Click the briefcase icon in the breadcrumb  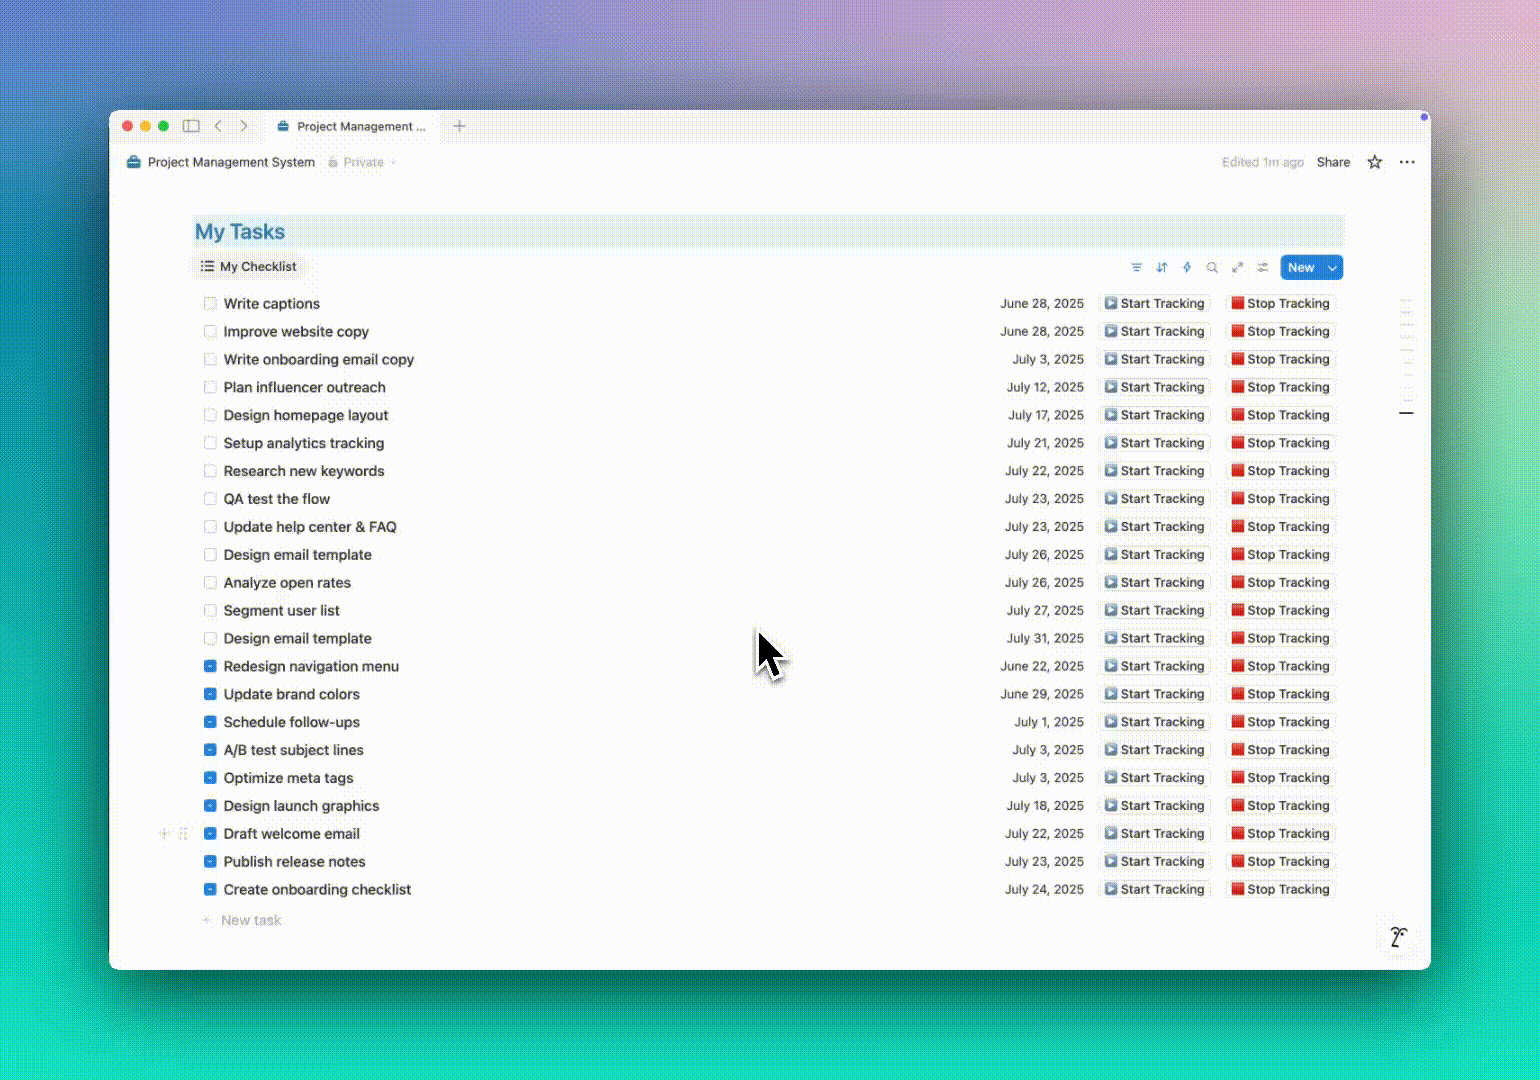click(134, 162)
